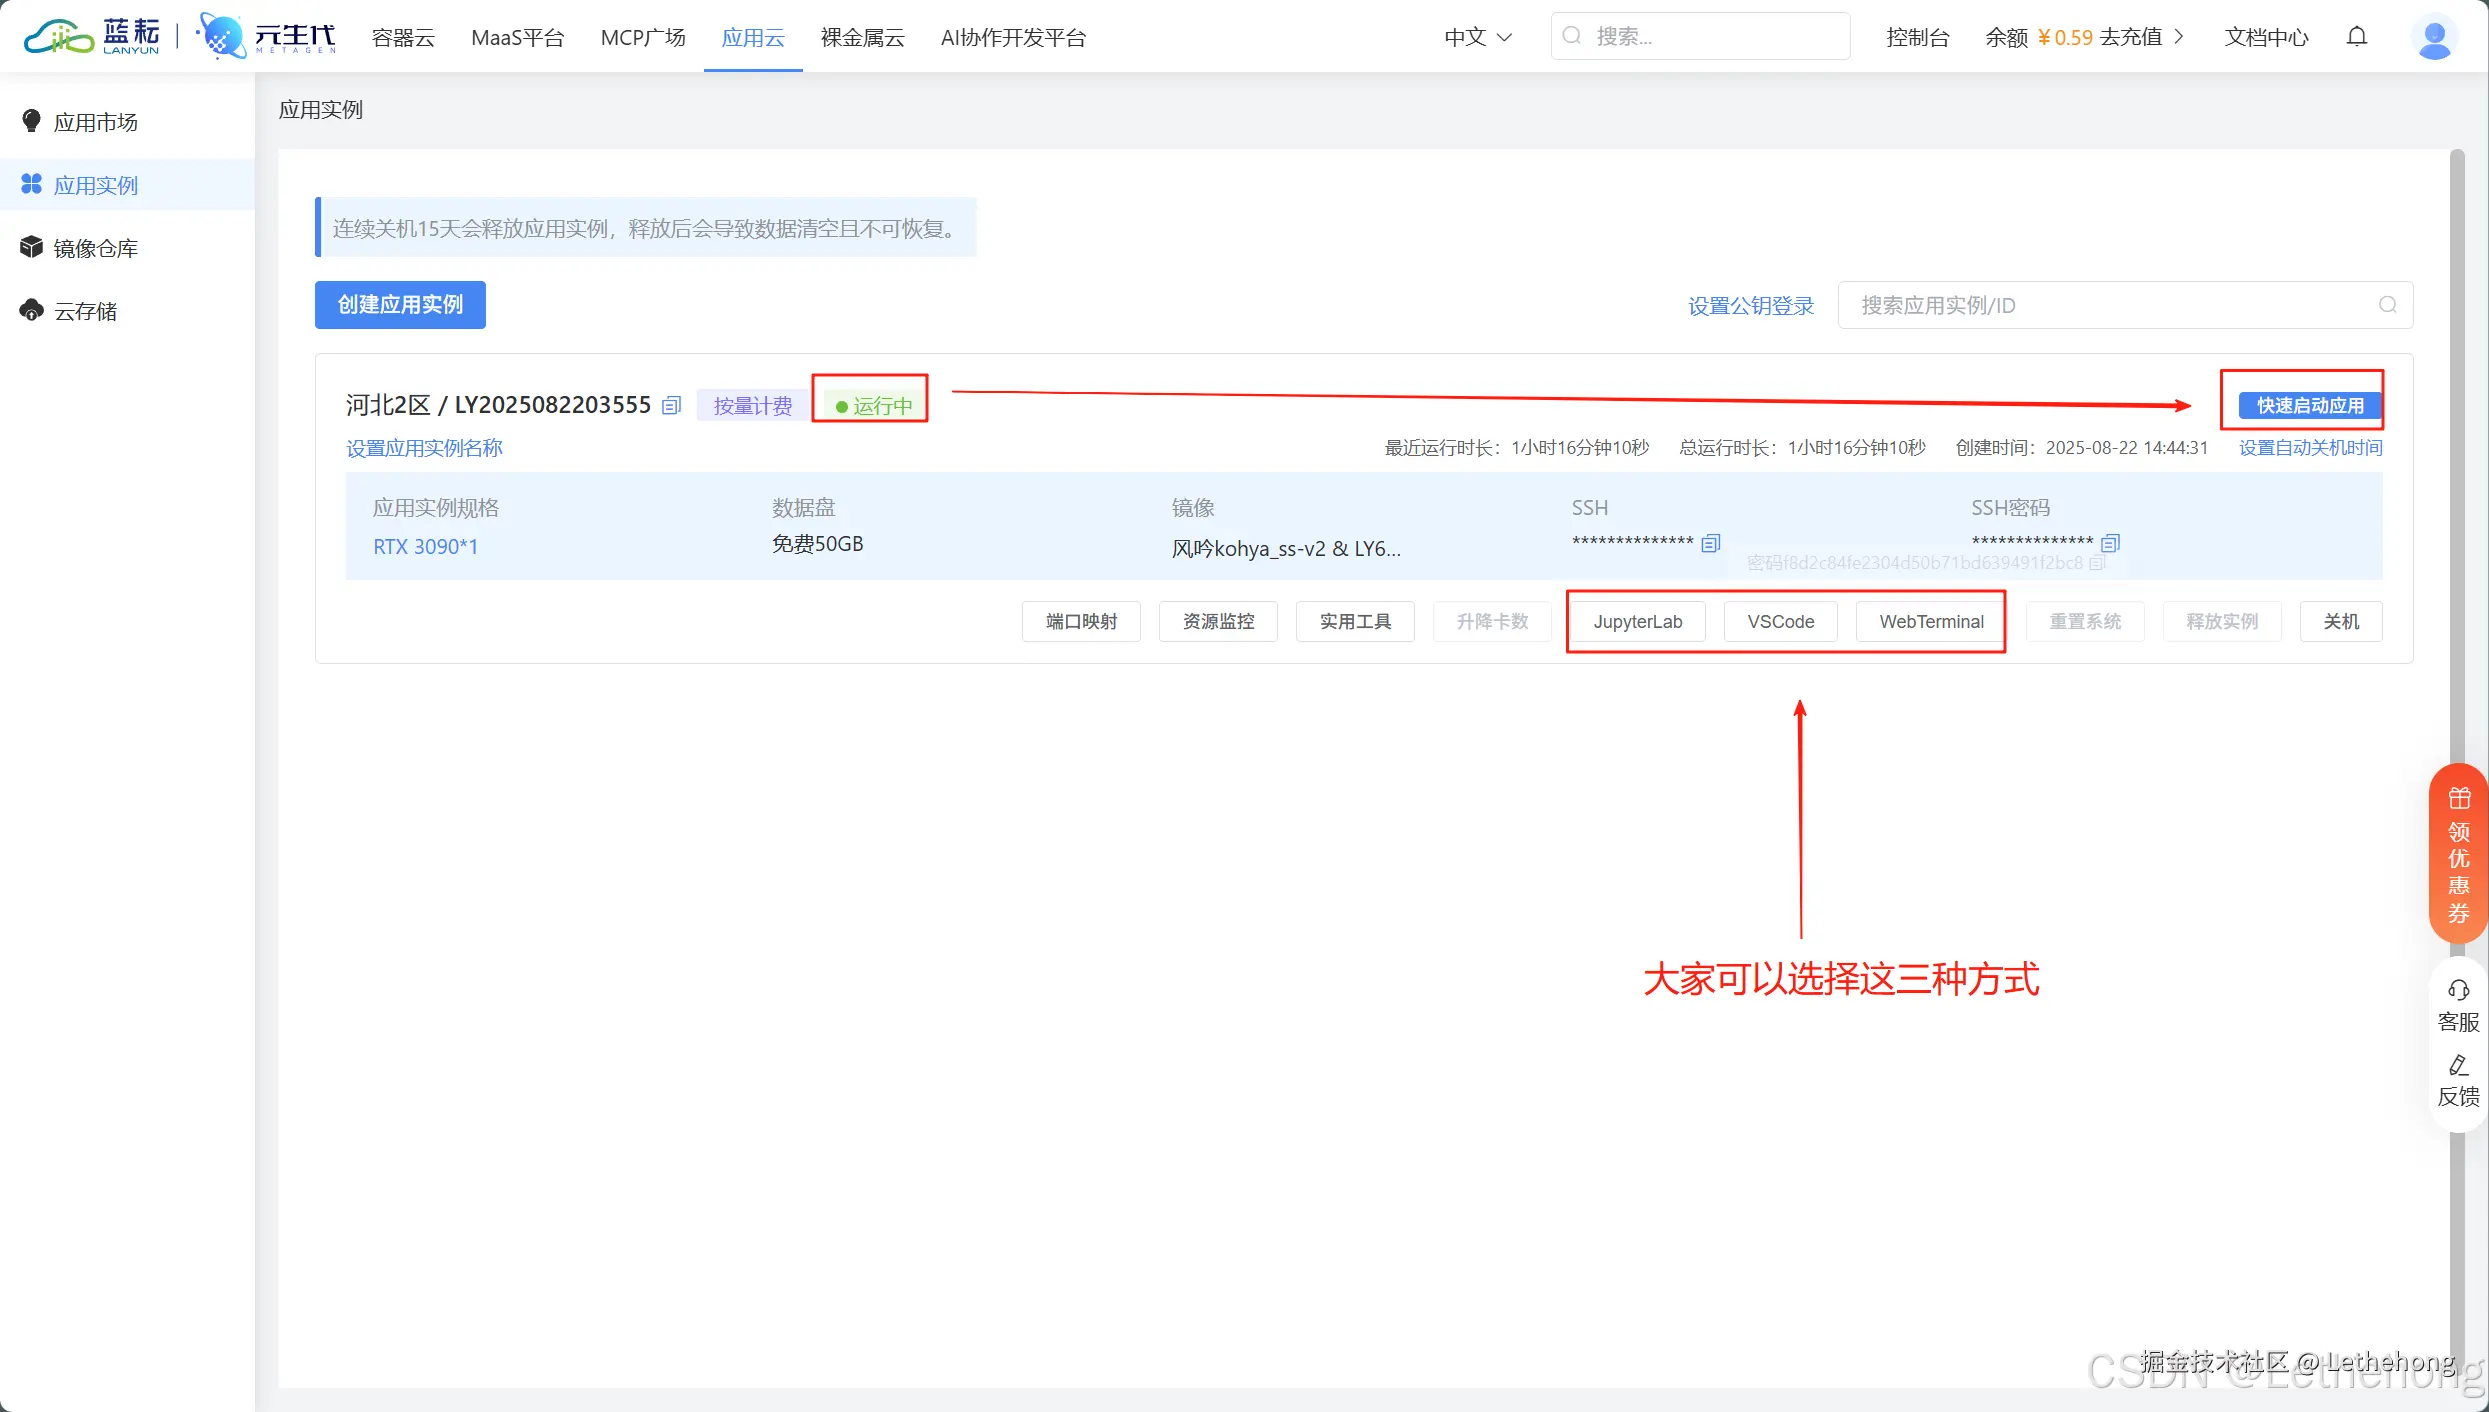Open the user avatar menu
The image size is (2489, 1412).
(2434, 37)
